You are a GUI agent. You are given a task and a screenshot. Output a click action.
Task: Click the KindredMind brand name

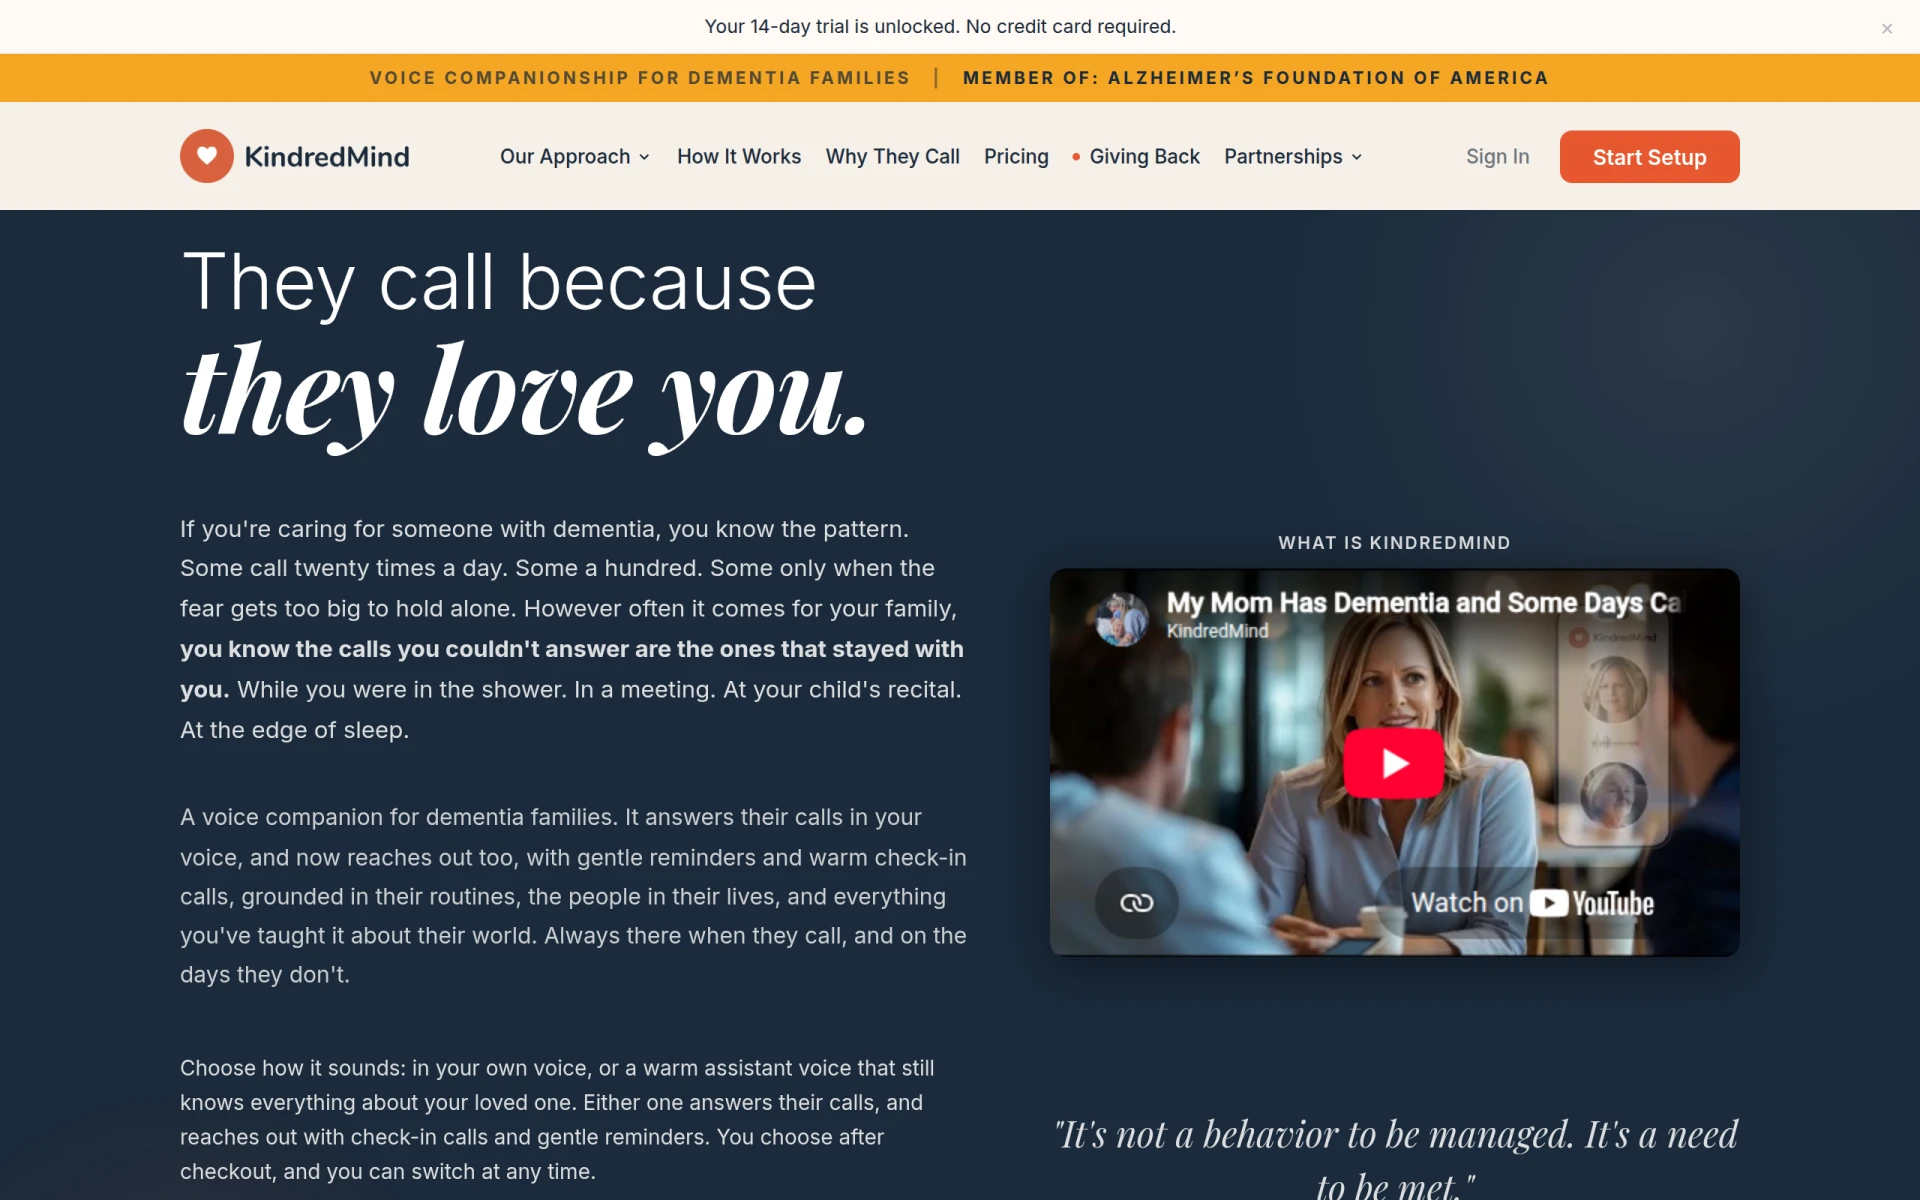pyautogui.click(x=327, y=156)
